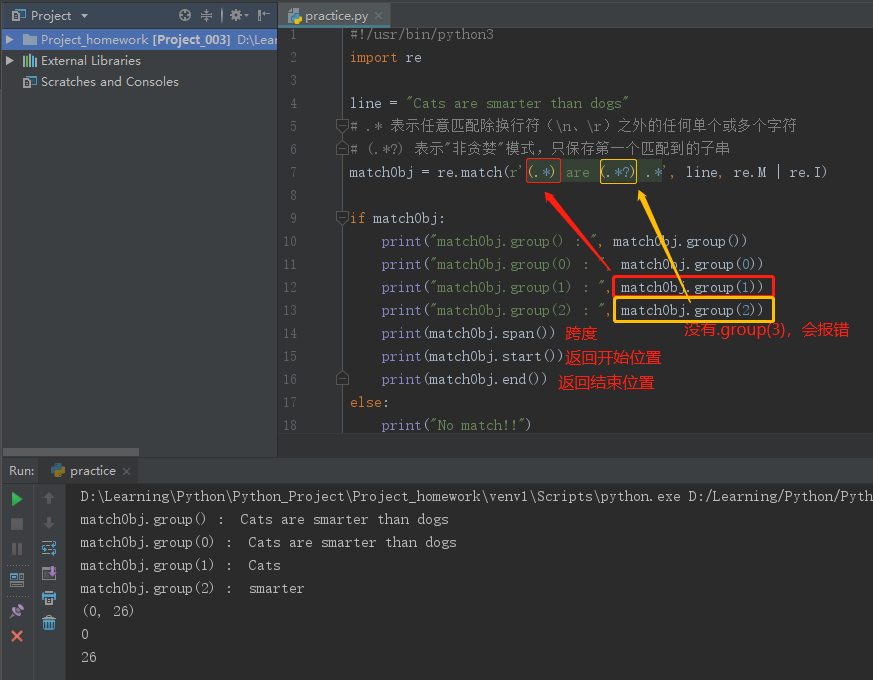Click the print console output icon
The height and width of the screenshot is (680, 873).
(x=49, y=598)
